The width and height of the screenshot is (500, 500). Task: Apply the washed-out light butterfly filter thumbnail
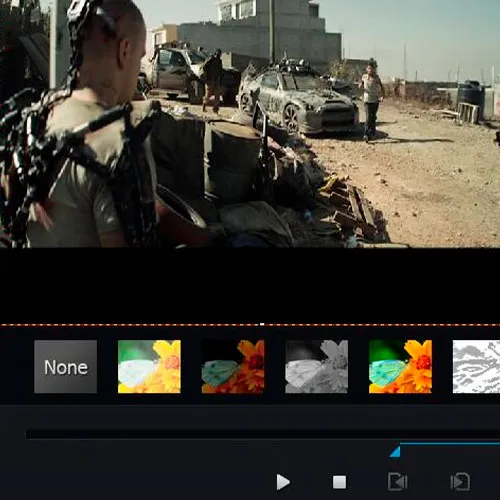coord(149,367)
